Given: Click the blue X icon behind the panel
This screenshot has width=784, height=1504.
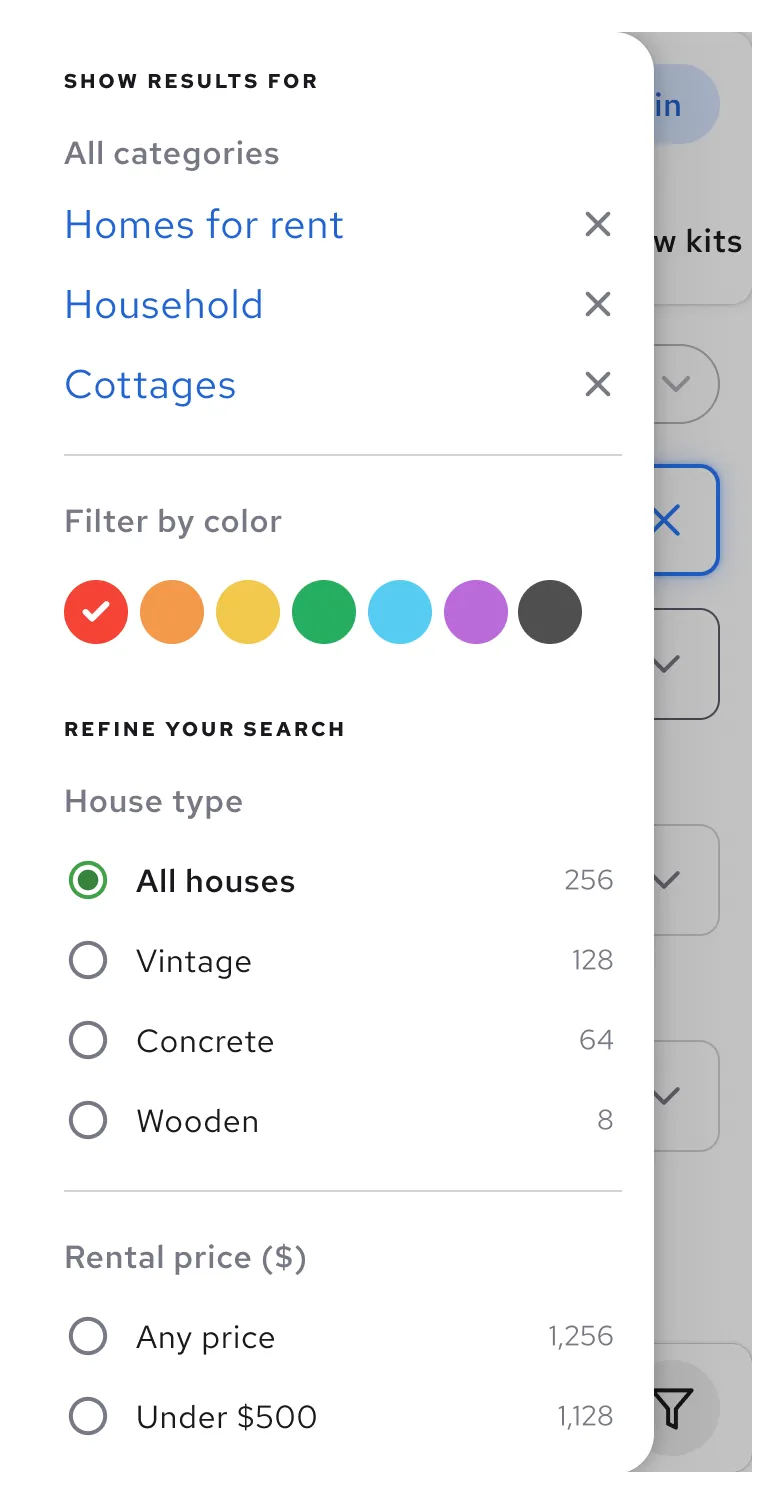Looking at the screenshot, I should click(667, 520).
